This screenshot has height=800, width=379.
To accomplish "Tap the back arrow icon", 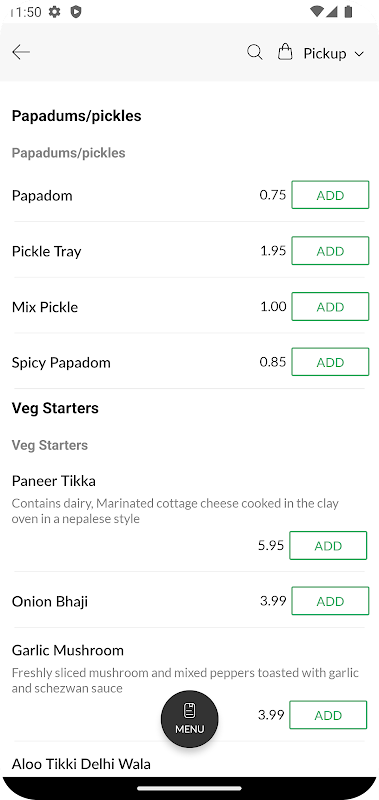I will [21, 52].
